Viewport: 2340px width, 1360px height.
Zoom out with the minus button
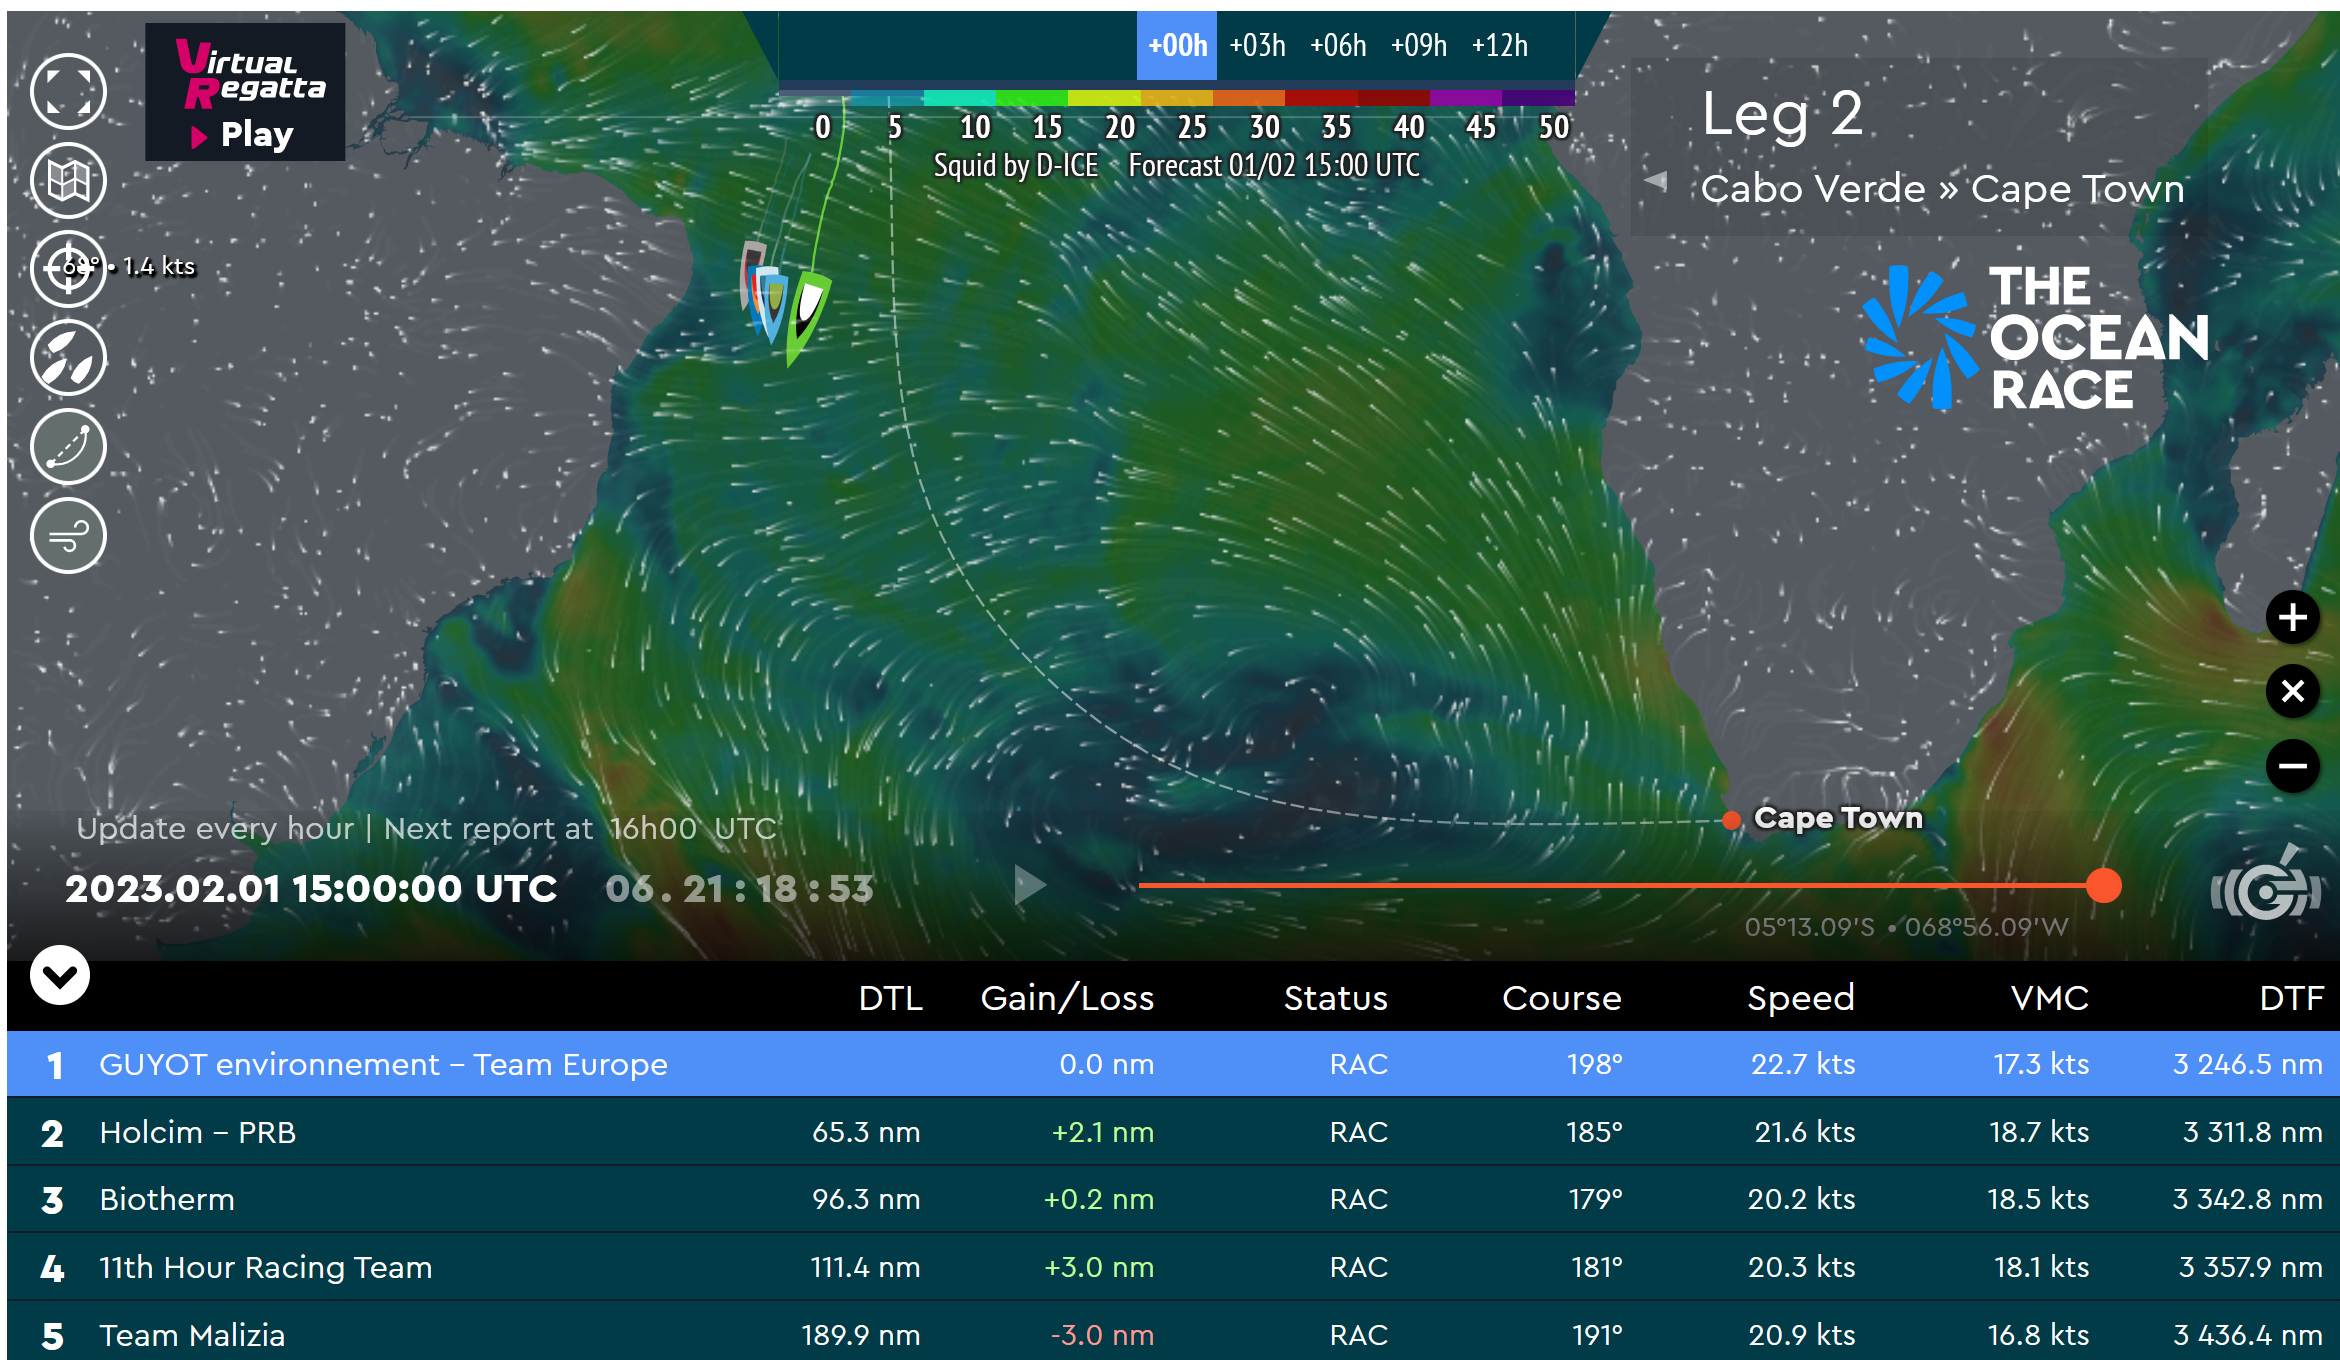tap(2292, 766)
